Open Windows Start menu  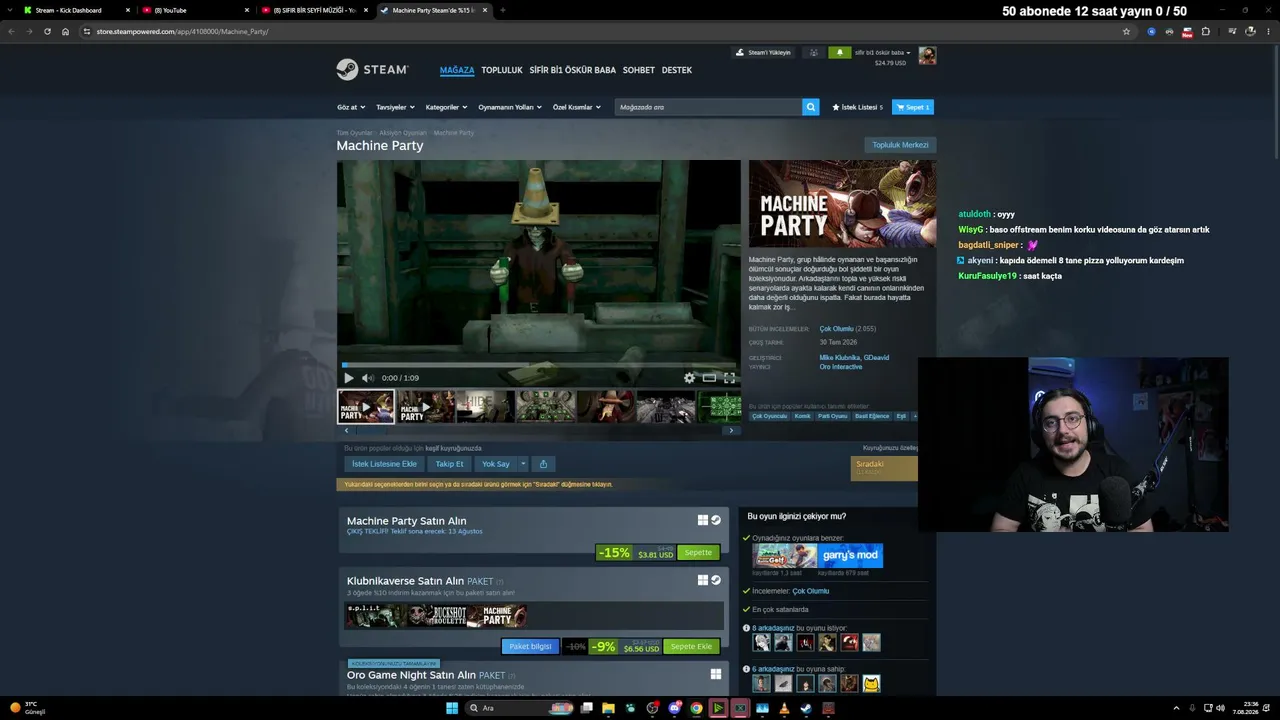click(452, 708)
